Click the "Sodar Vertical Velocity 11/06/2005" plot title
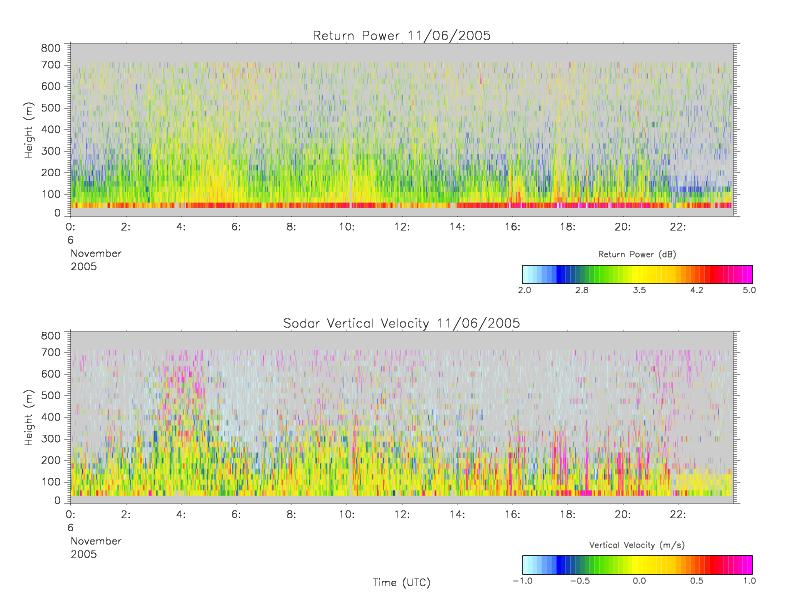The width and height of the screenshot is (791, 611). [x=402, y=323]
